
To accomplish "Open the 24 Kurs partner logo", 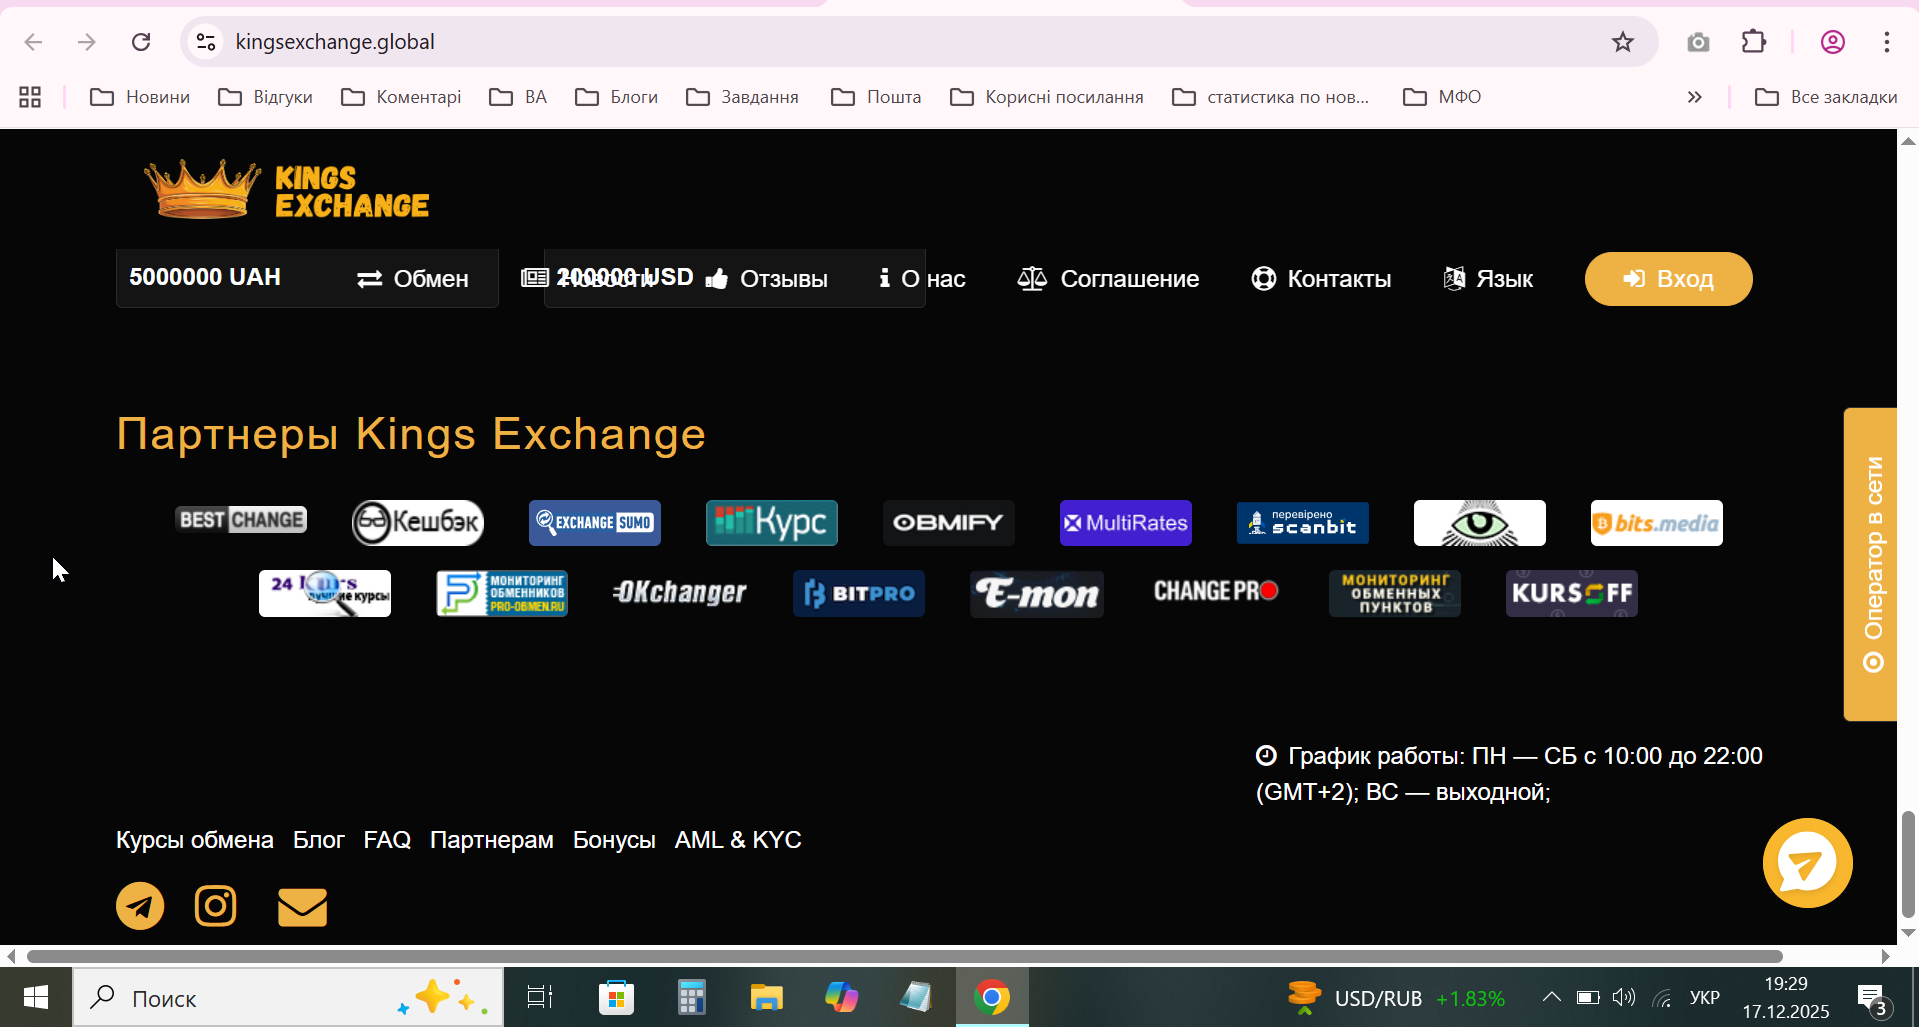I will coord(325,593).
